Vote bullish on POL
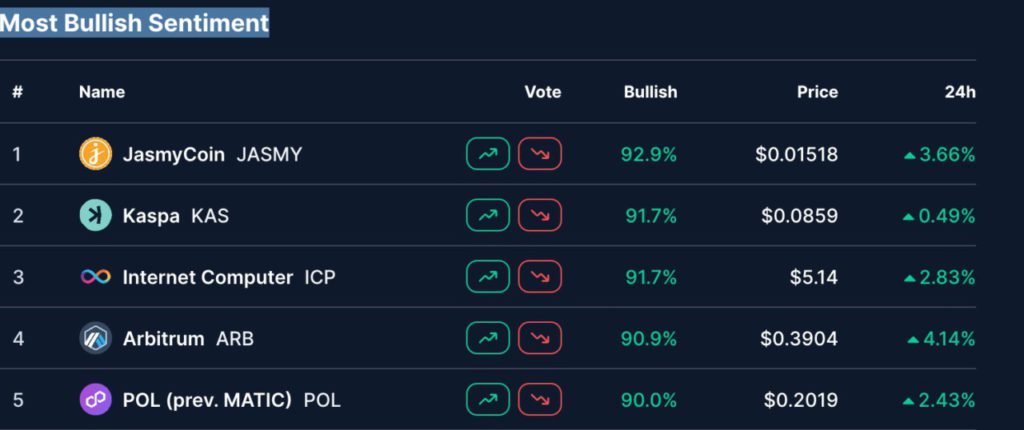The height and width of the screenshot is (430, 1024). pyautogui.click(x=488, y=400)
